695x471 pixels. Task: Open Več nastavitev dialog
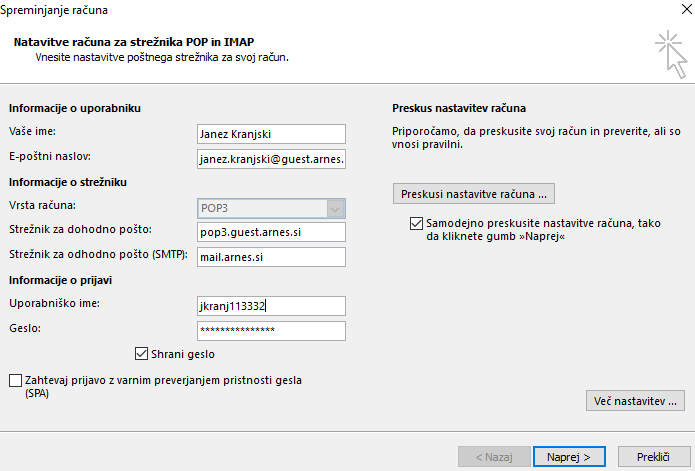(635, 401)
